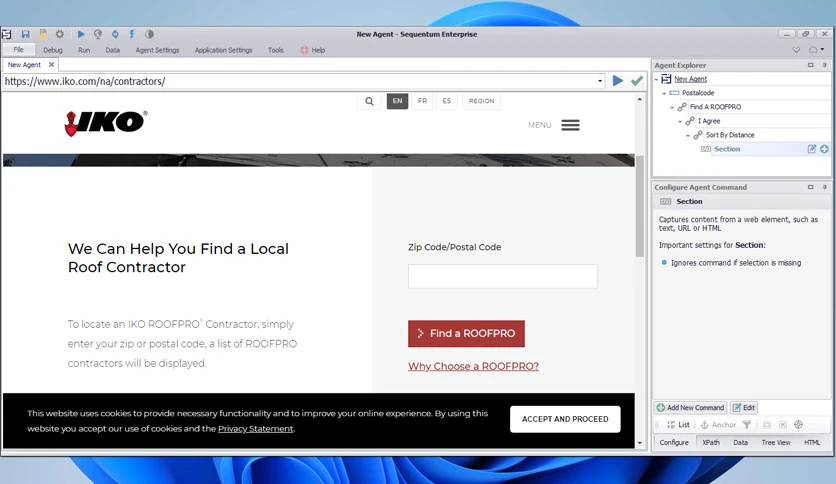This screenshot has width=836, height=484.
Task: Select the FR language button
Action: coord(422,101)
